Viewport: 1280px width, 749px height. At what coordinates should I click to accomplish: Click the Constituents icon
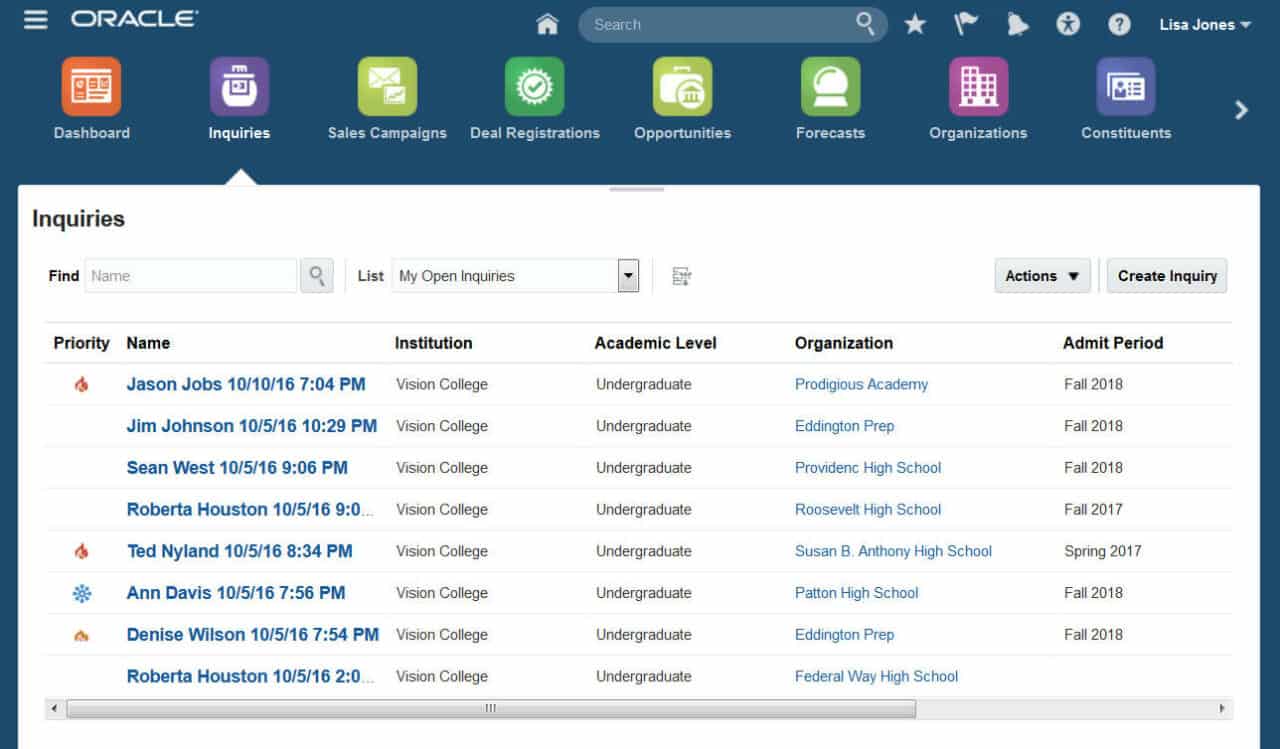(1125, 86)
